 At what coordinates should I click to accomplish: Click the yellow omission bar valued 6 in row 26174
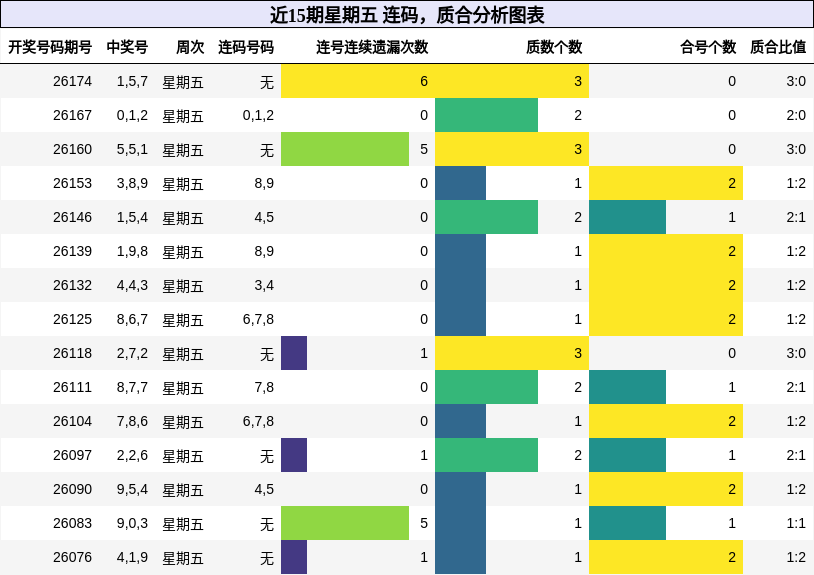(358, 81)
